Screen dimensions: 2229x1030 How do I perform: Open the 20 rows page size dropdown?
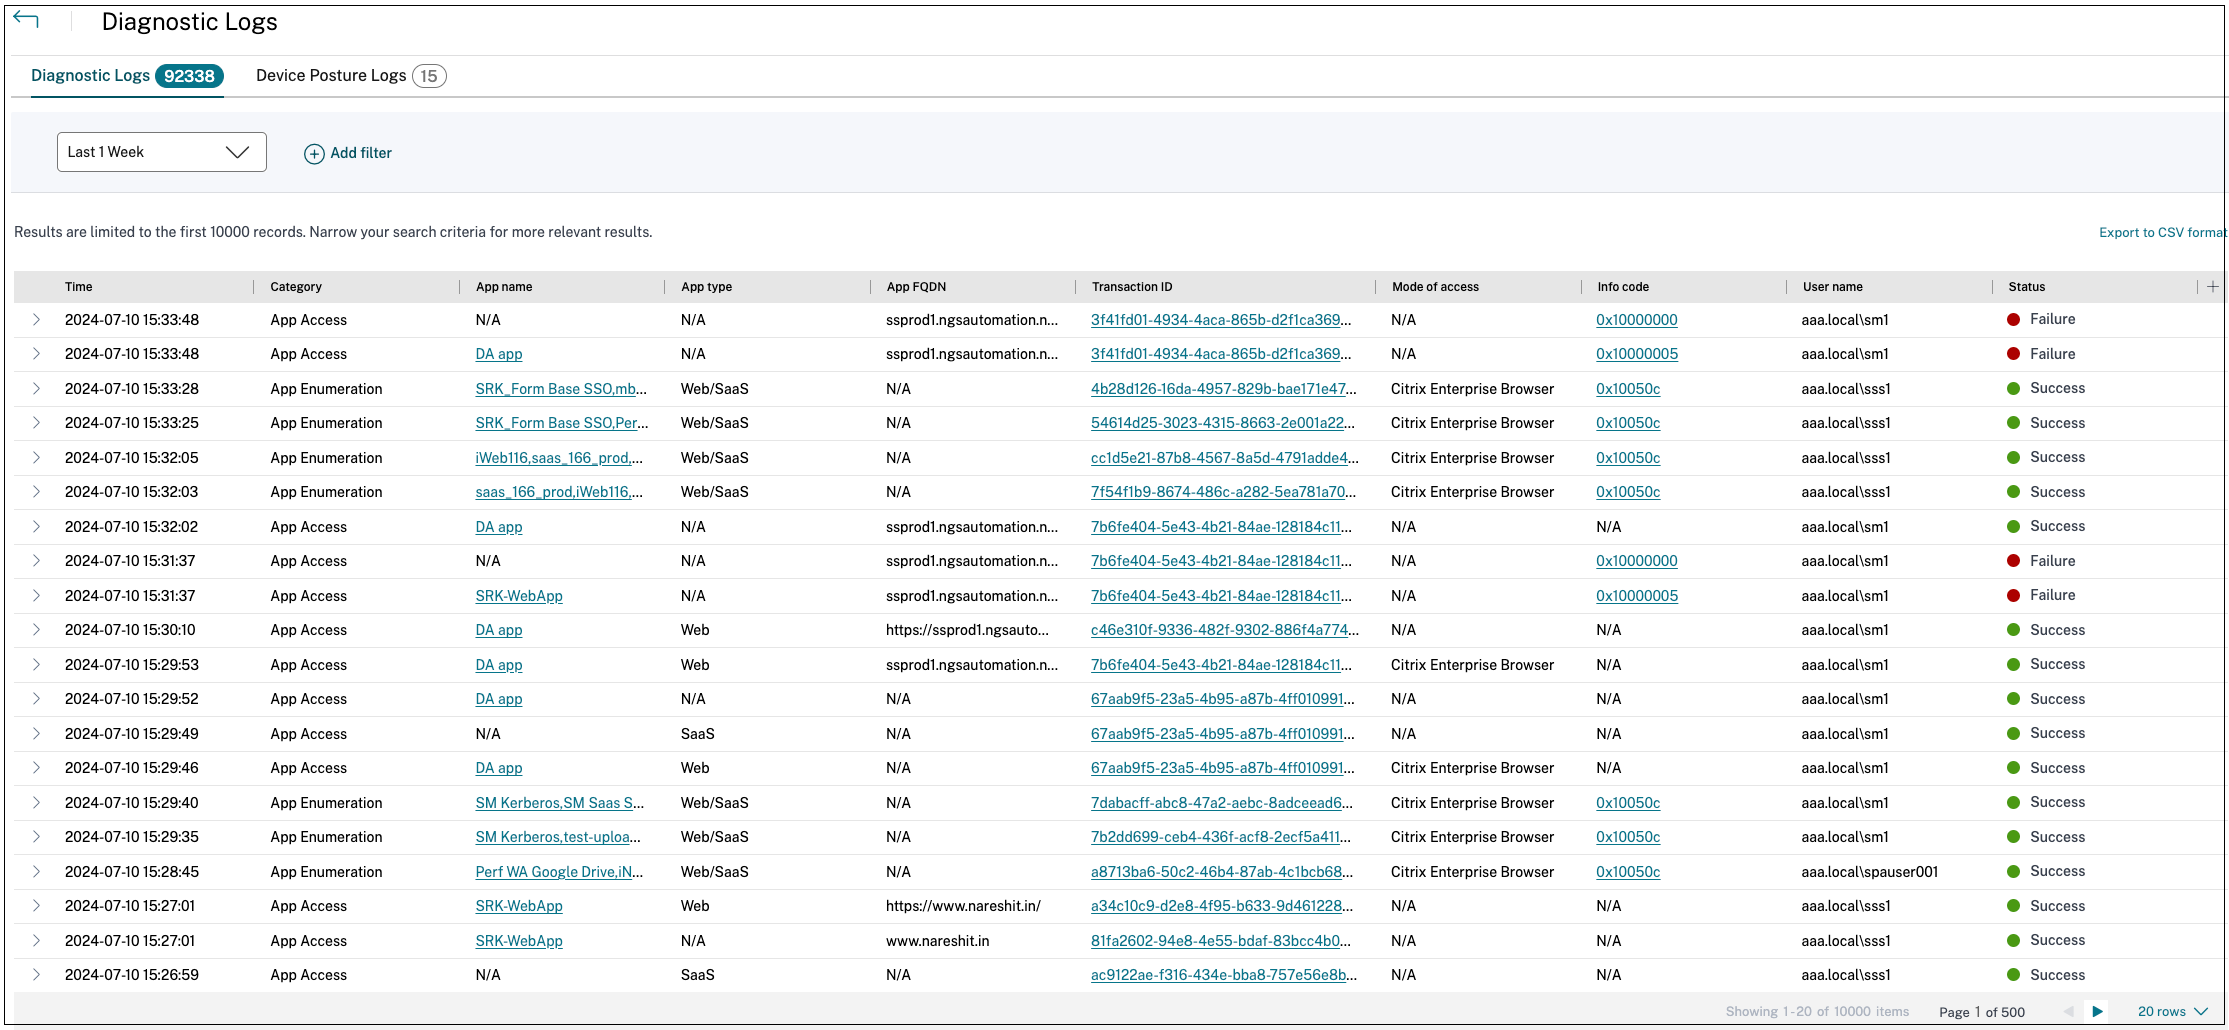tap(2172, 1011)
